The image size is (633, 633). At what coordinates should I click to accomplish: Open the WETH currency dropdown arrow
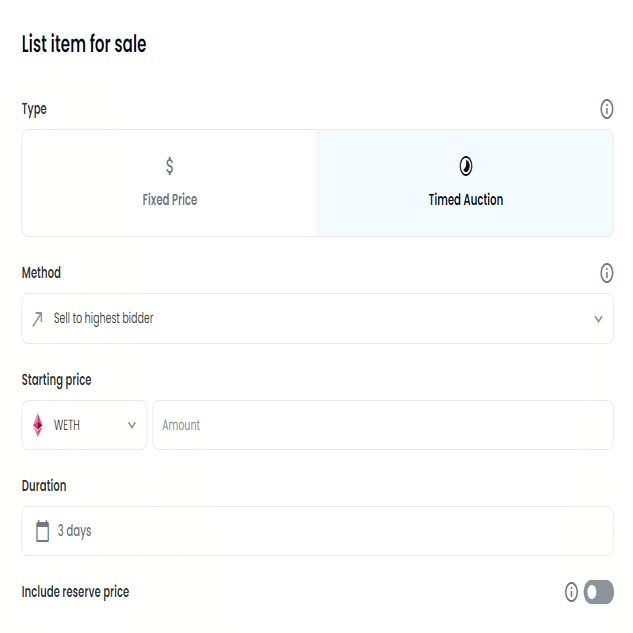tap(131, 425)
